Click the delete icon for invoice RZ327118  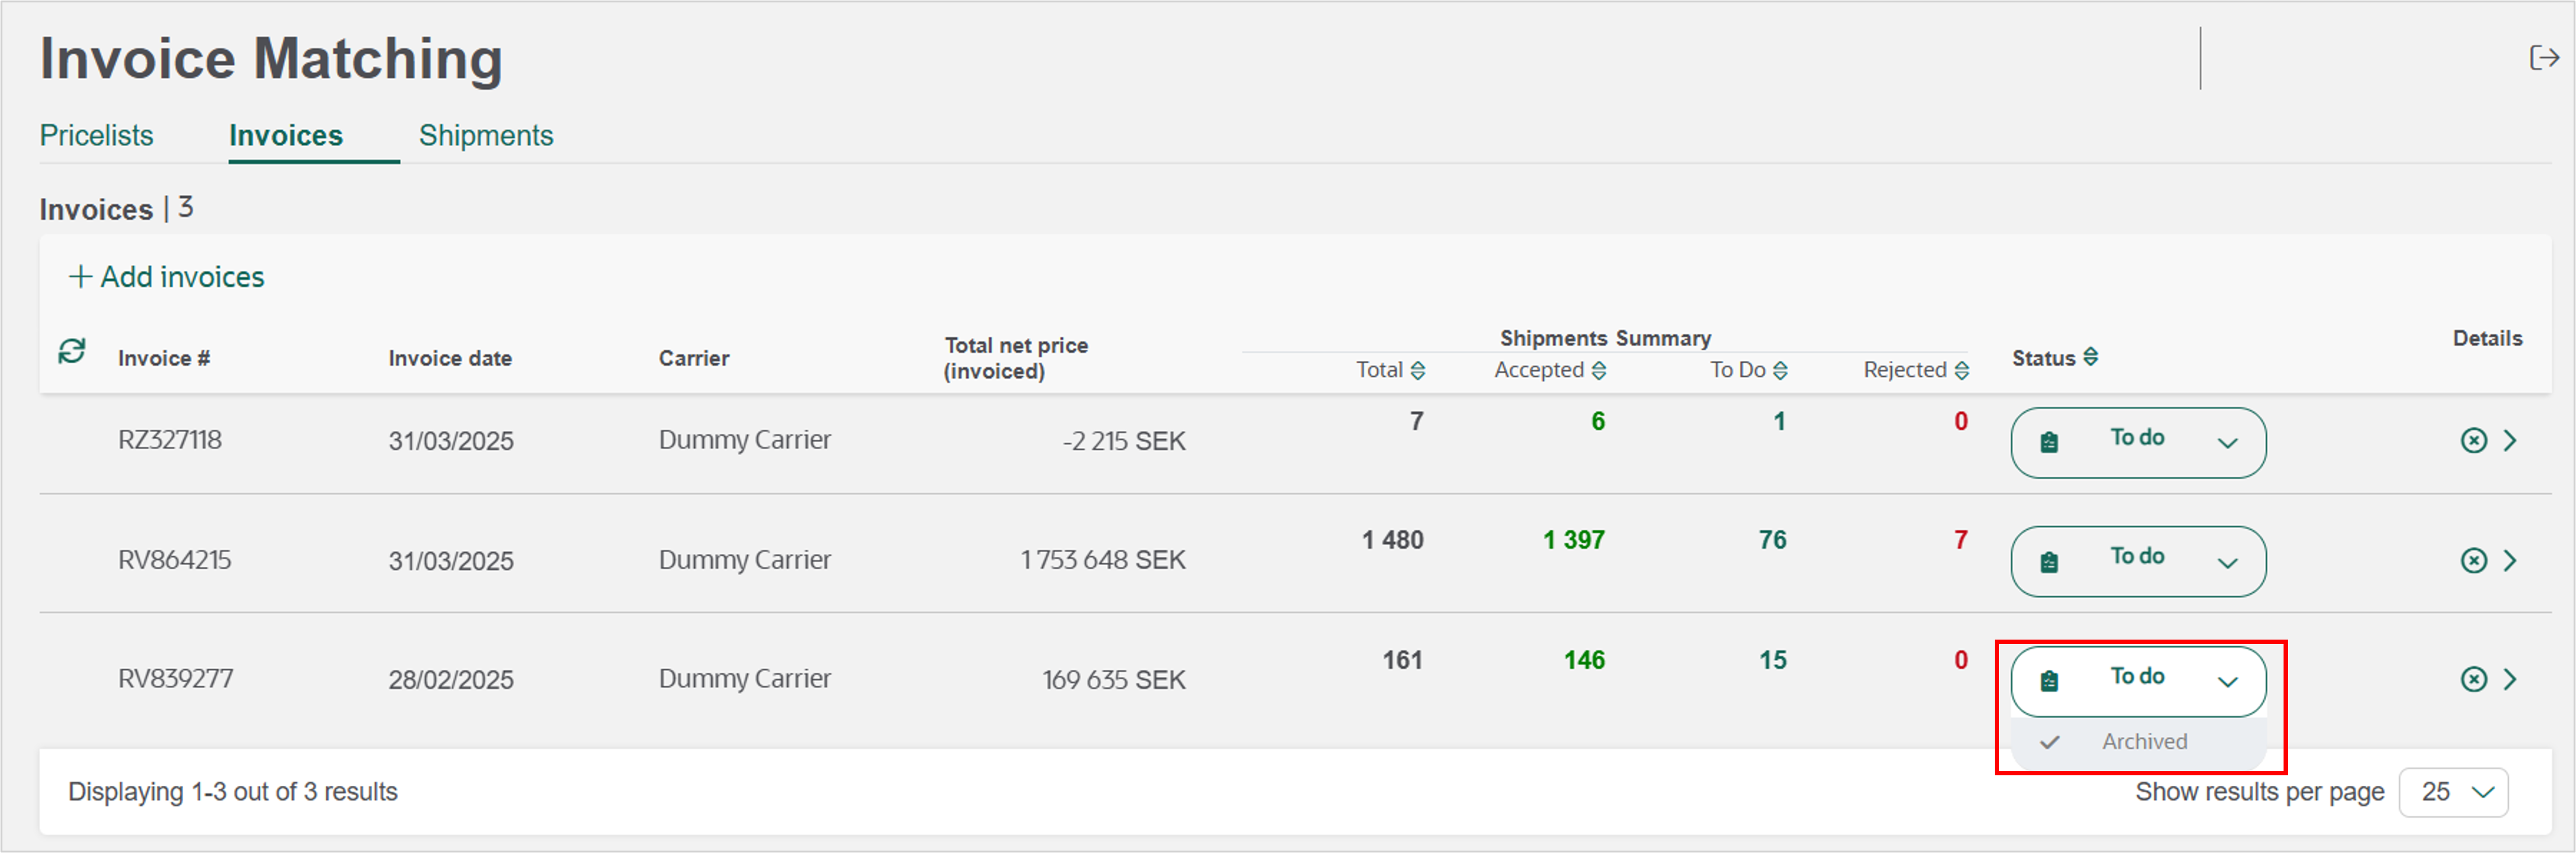point(2473,441)
